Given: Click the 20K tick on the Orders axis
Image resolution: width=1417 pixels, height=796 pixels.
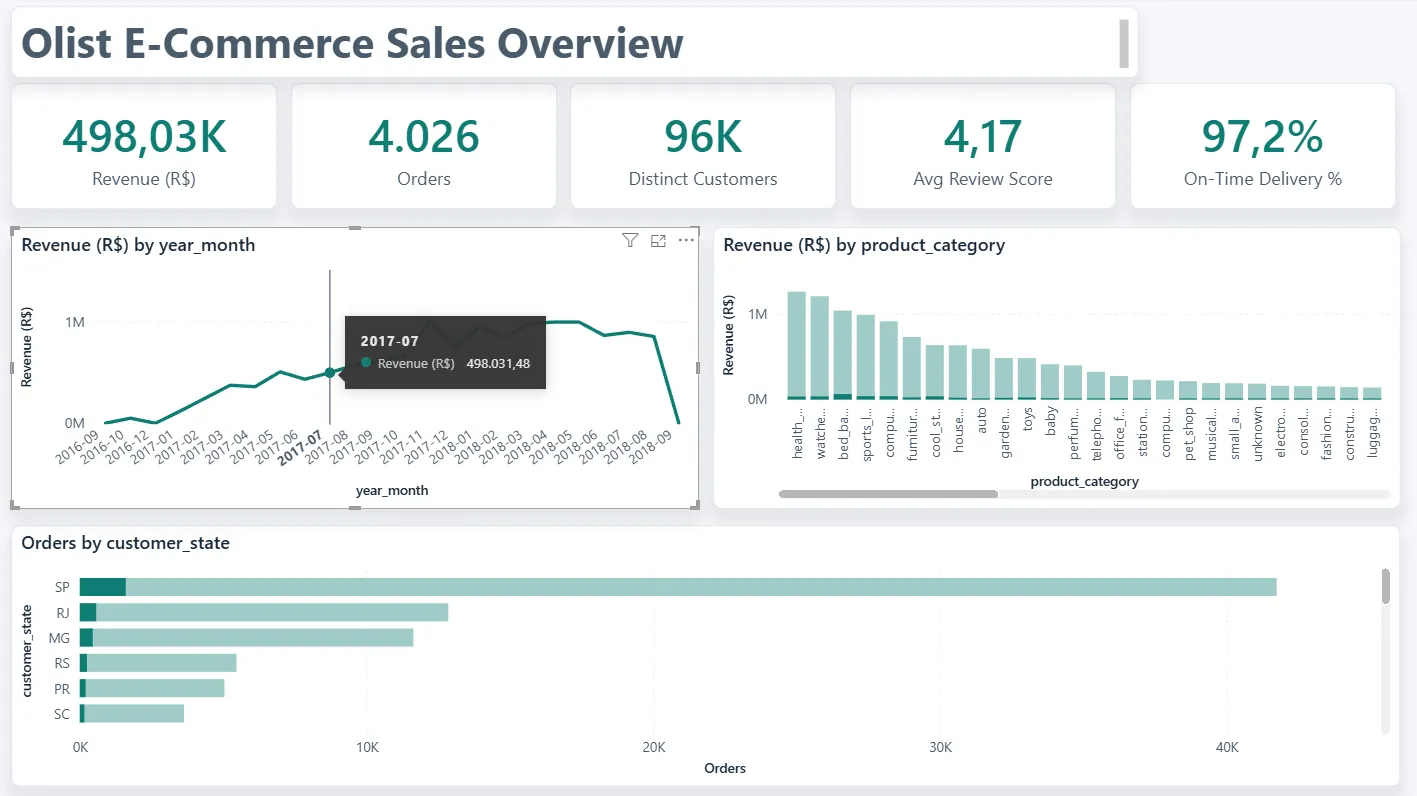Looking at the screenshot, I should click(x=654, y=748).
